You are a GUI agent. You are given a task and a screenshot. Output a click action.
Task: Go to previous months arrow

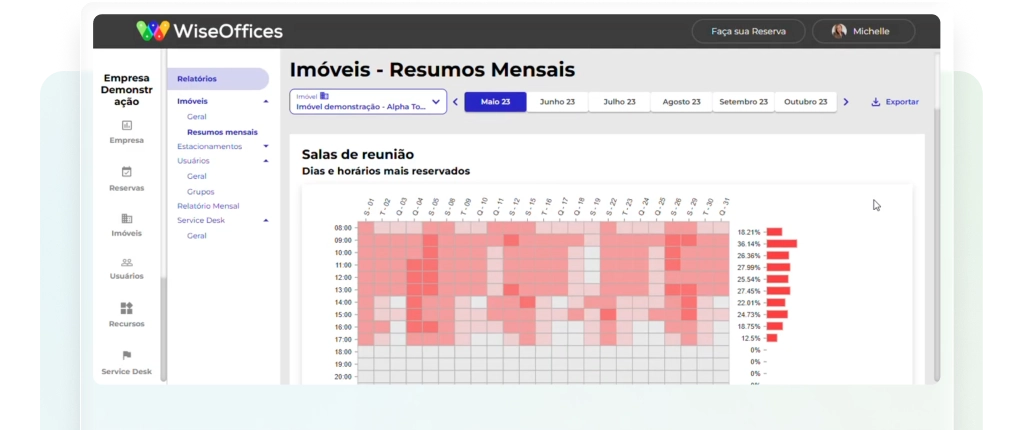[455, 102]
